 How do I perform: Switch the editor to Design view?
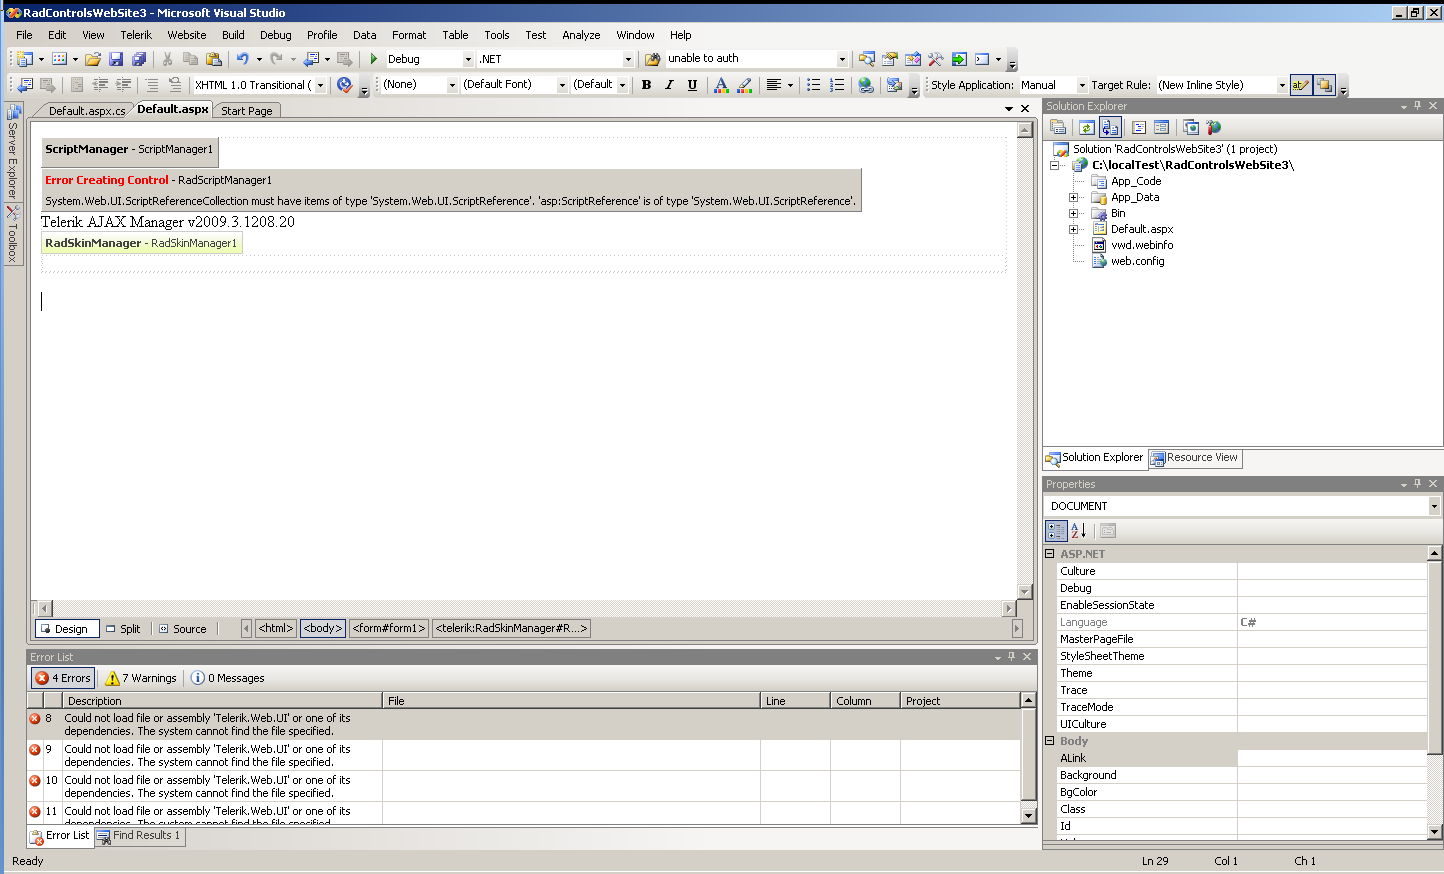point(67,629)
